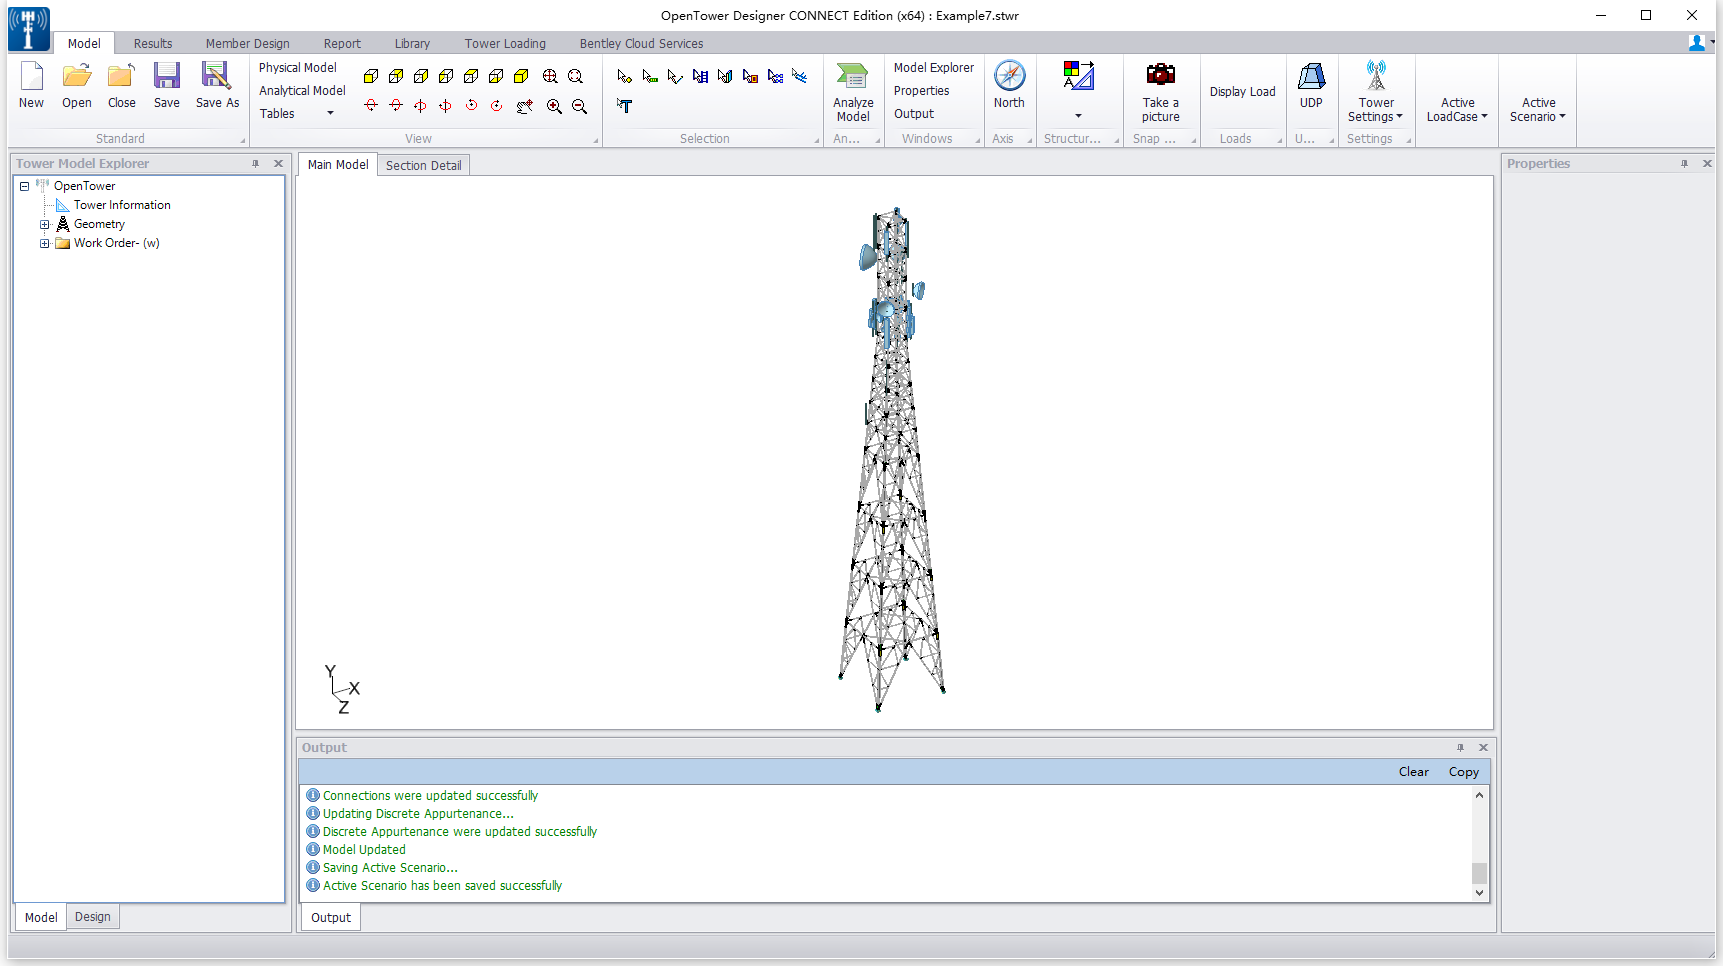Click the user account icon at top right
The height and width of the screenshot is (966, 1723).
(1697, 42)
